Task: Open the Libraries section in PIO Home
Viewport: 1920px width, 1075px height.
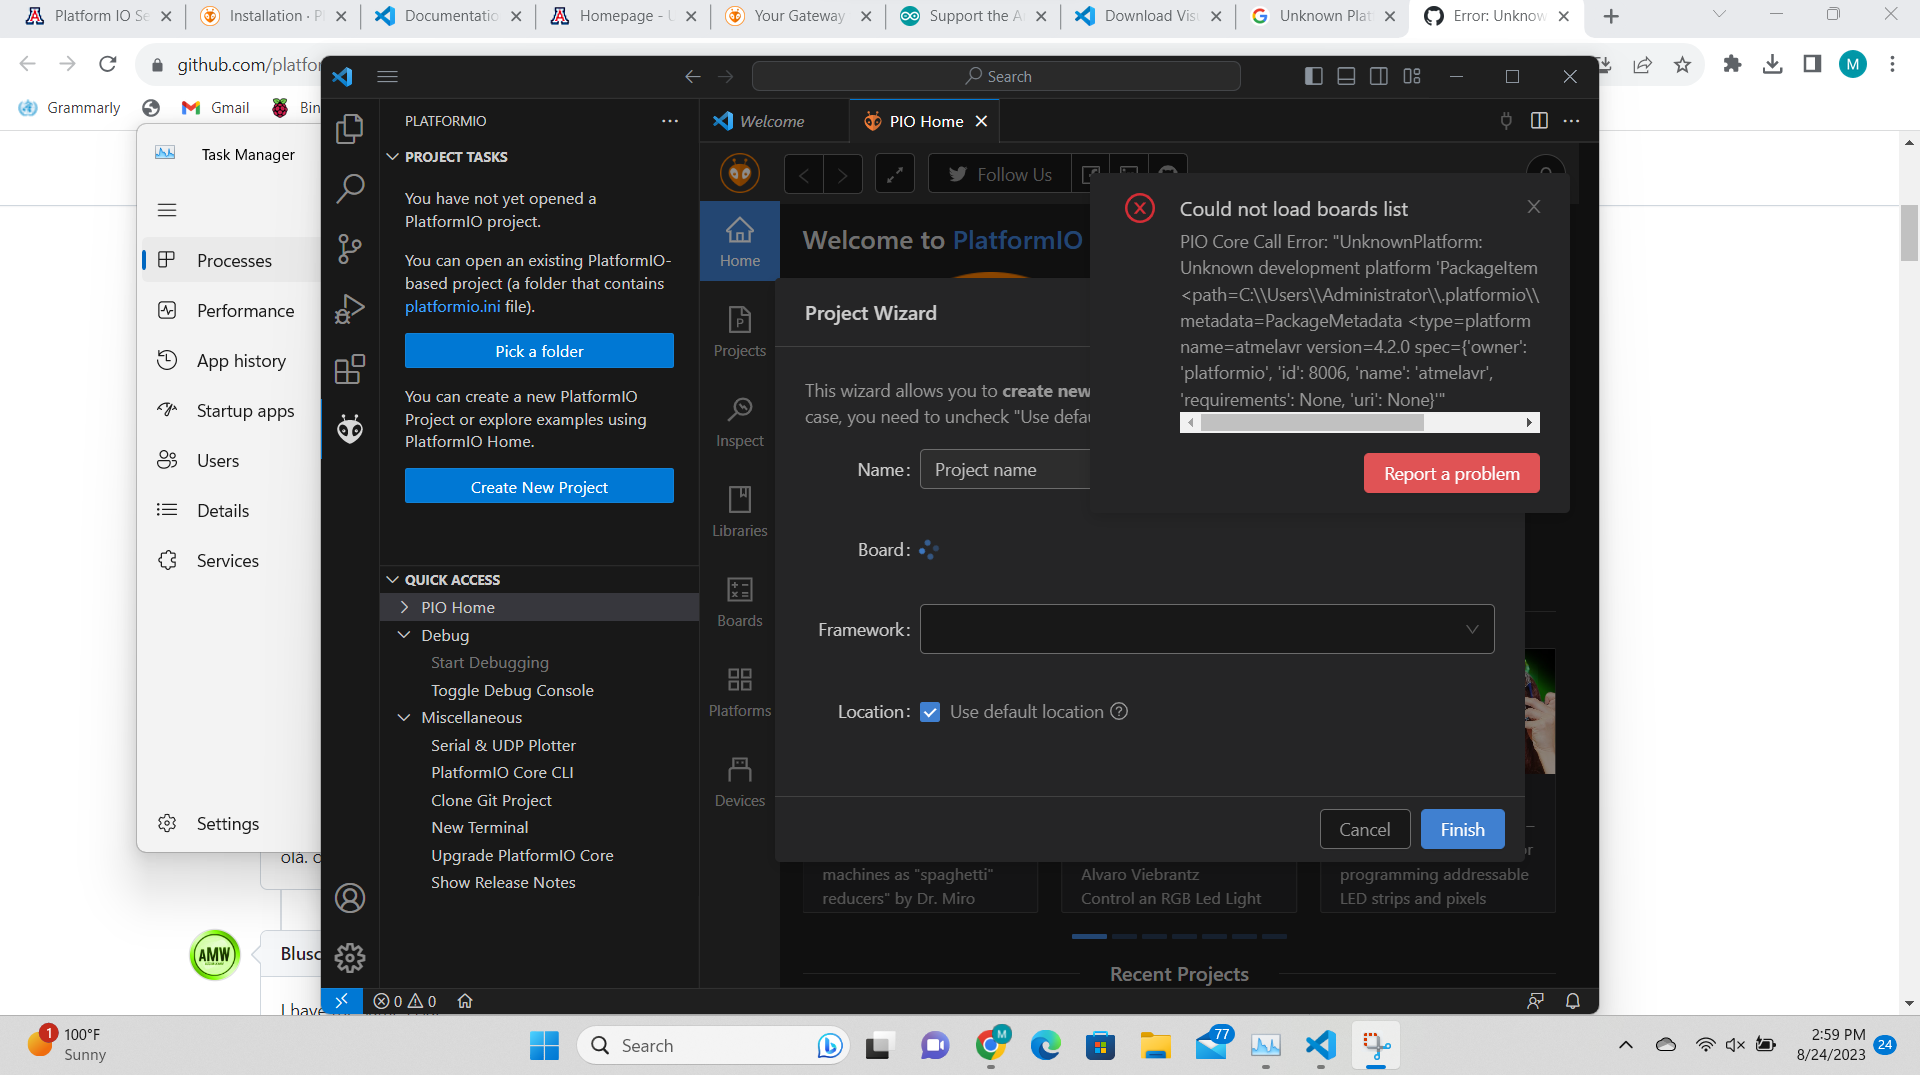Action: 740,511
